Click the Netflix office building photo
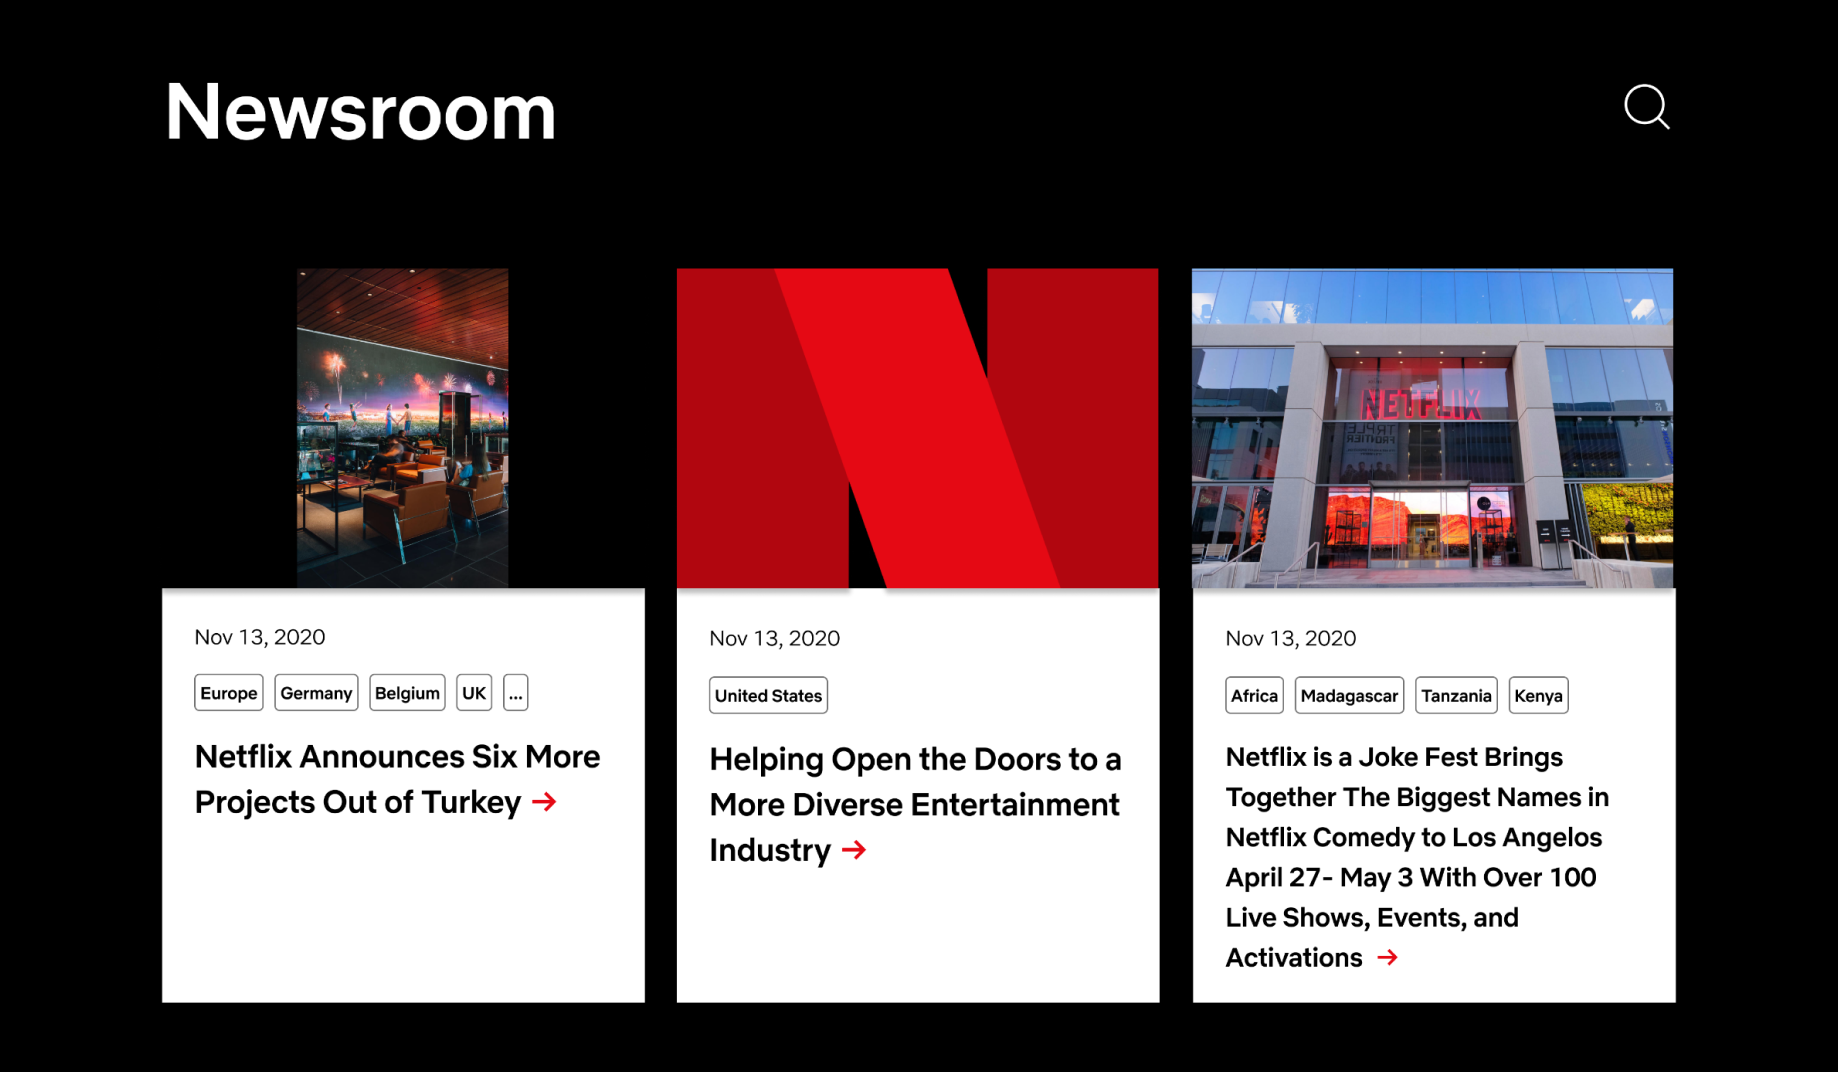This screenshot has width=1838, height=1072. (x=1431, y=427)
